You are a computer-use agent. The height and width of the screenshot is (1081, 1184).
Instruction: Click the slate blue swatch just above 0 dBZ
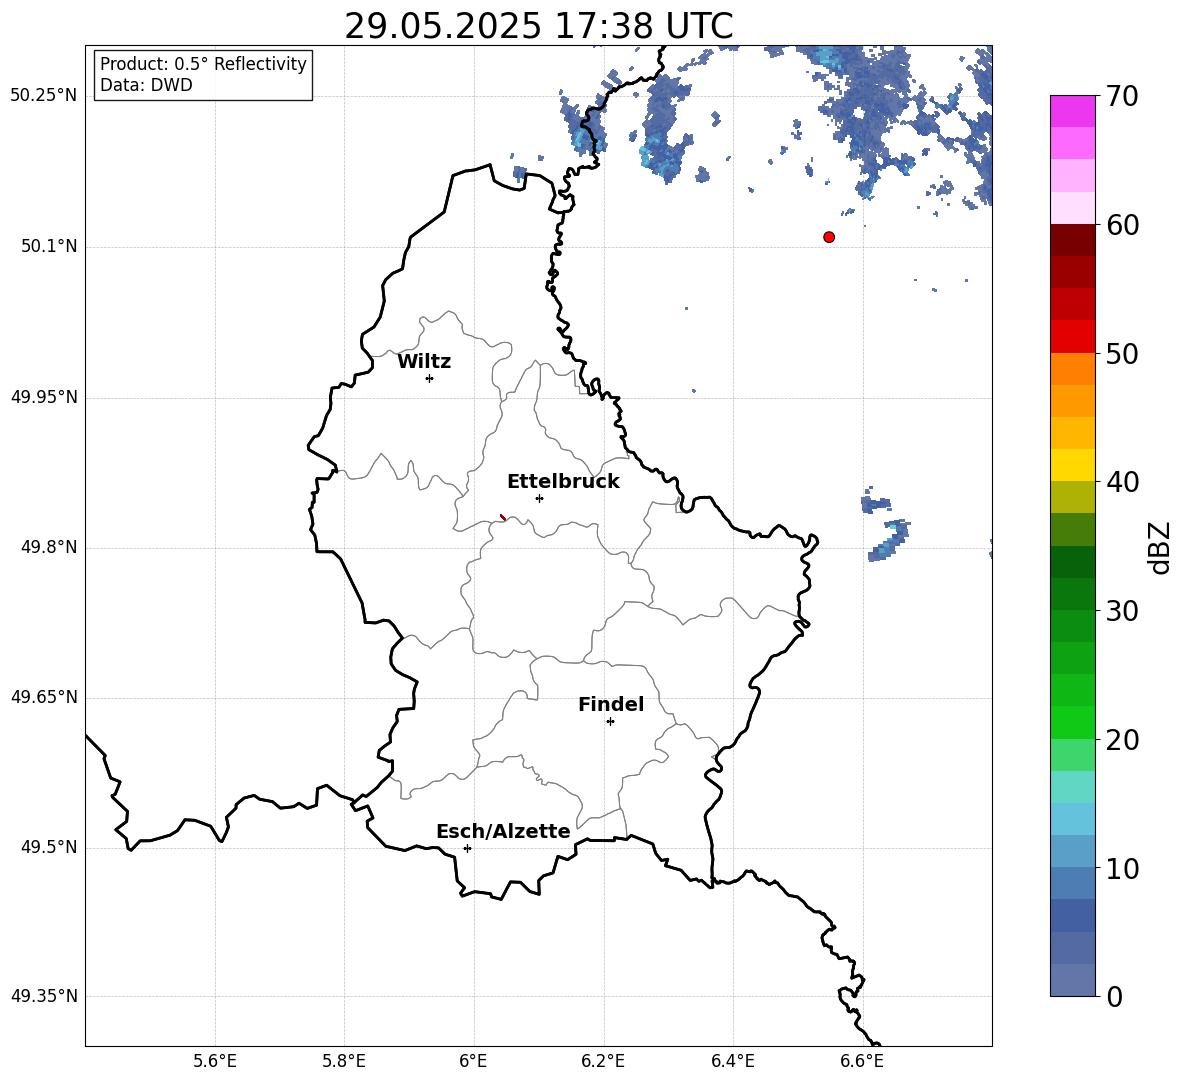pyautogui.click(x=1073, y=980)
